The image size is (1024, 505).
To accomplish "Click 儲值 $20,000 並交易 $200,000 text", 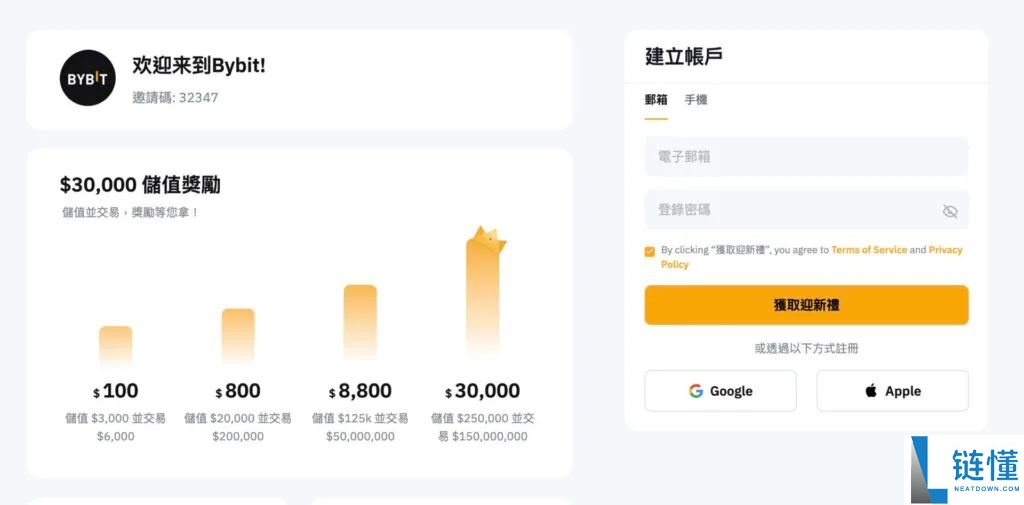I will pyautogui.click(x=238, y=427).
